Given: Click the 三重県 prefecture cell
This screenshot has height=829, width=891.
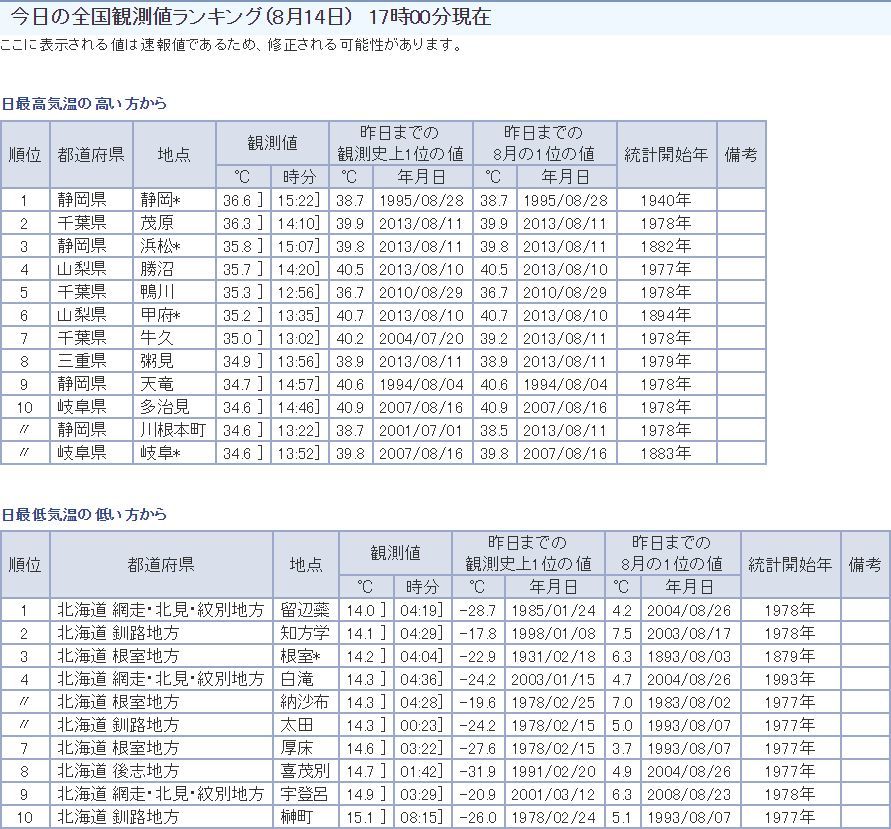Looking at the screenshot, I should tap(81, 361).
